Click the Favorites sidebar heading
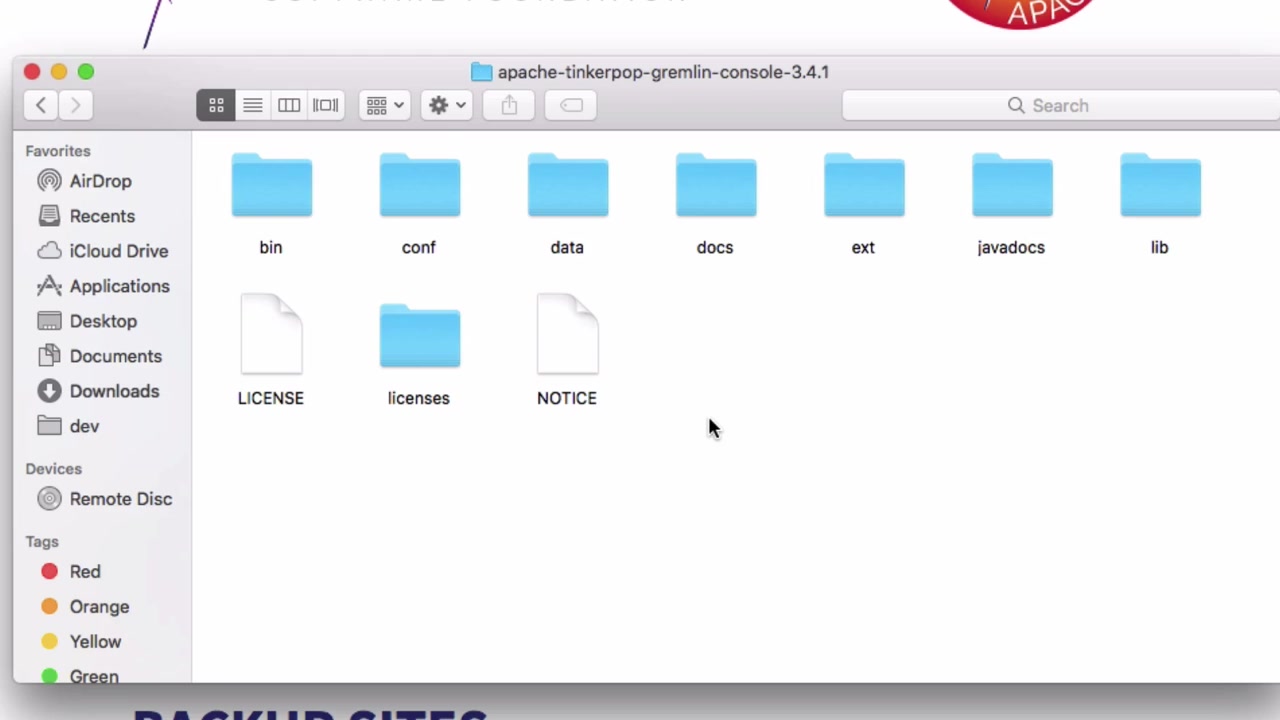This screenshot has height=720, width=1280. click(58, 151)
